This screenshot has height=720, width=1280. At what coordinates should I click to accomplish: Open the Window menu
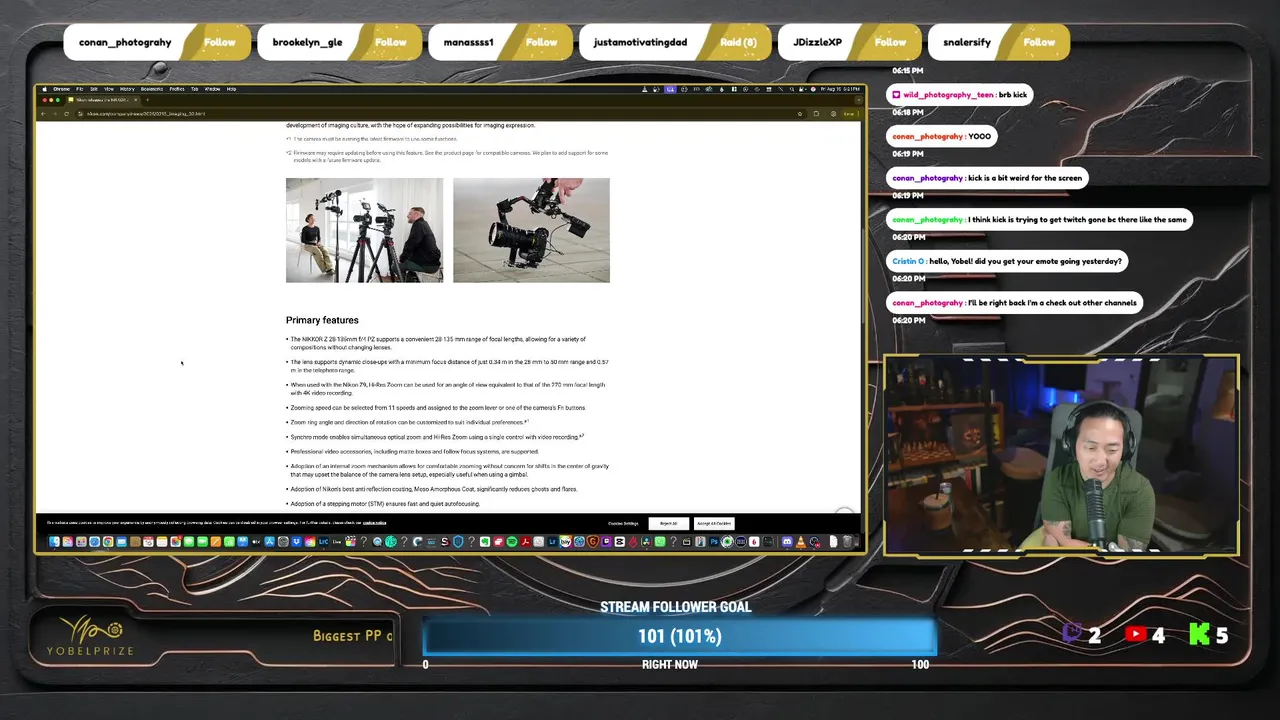pos(212,89)
